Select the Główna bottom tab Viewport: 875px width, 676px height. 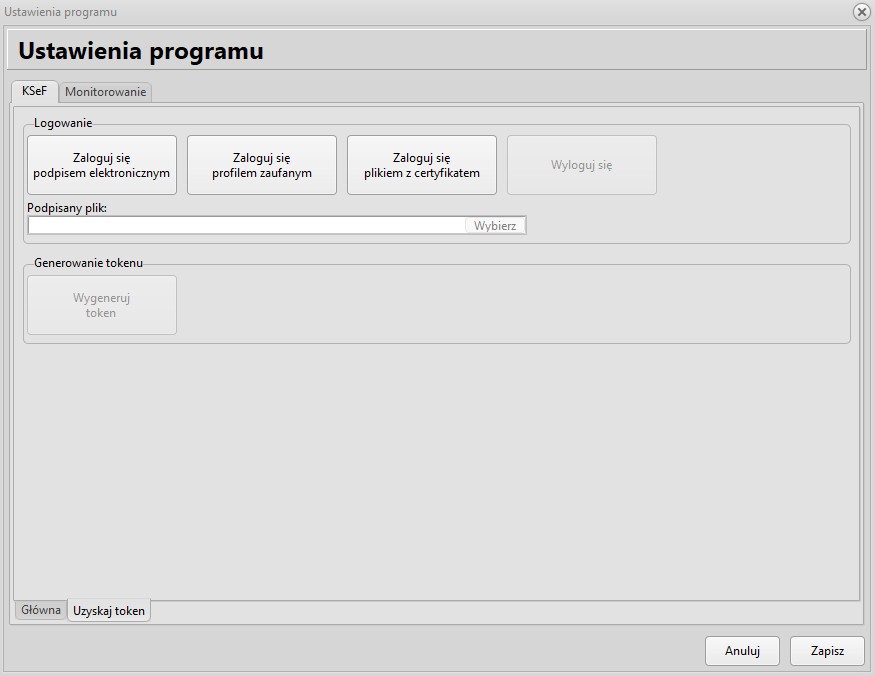[x=41, y=610]
